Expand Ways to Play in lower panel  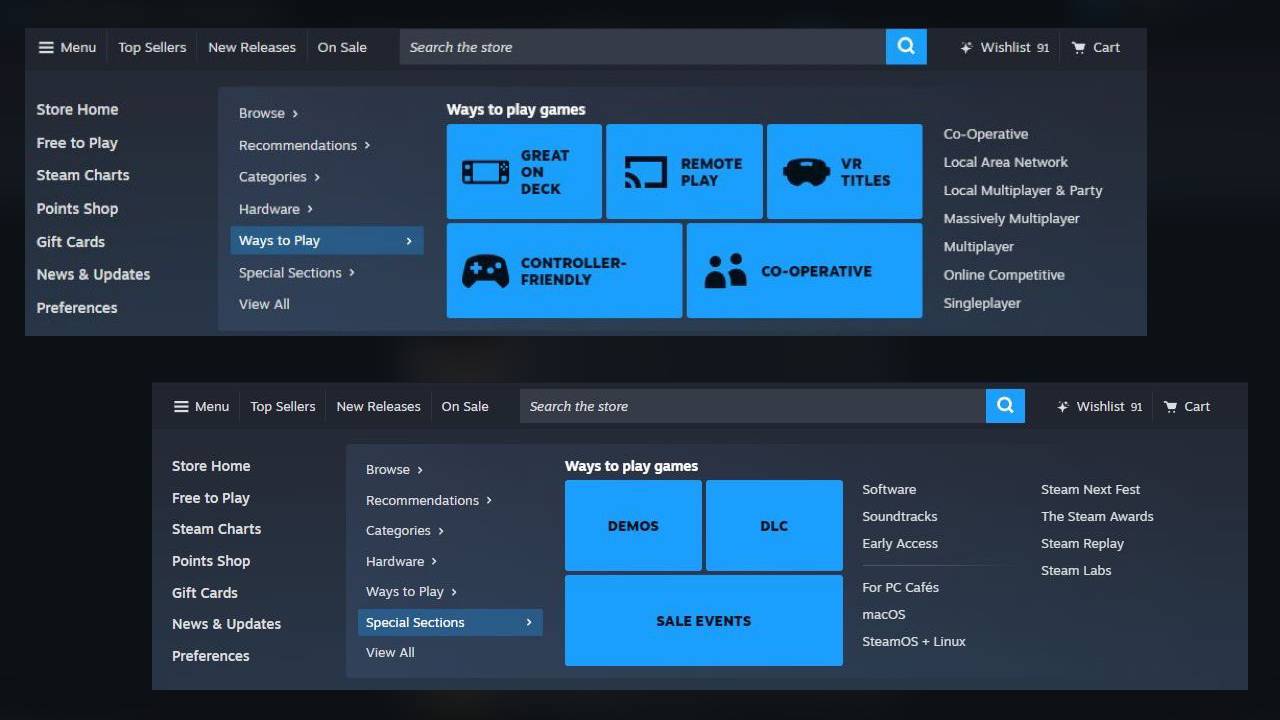(411, 591)
